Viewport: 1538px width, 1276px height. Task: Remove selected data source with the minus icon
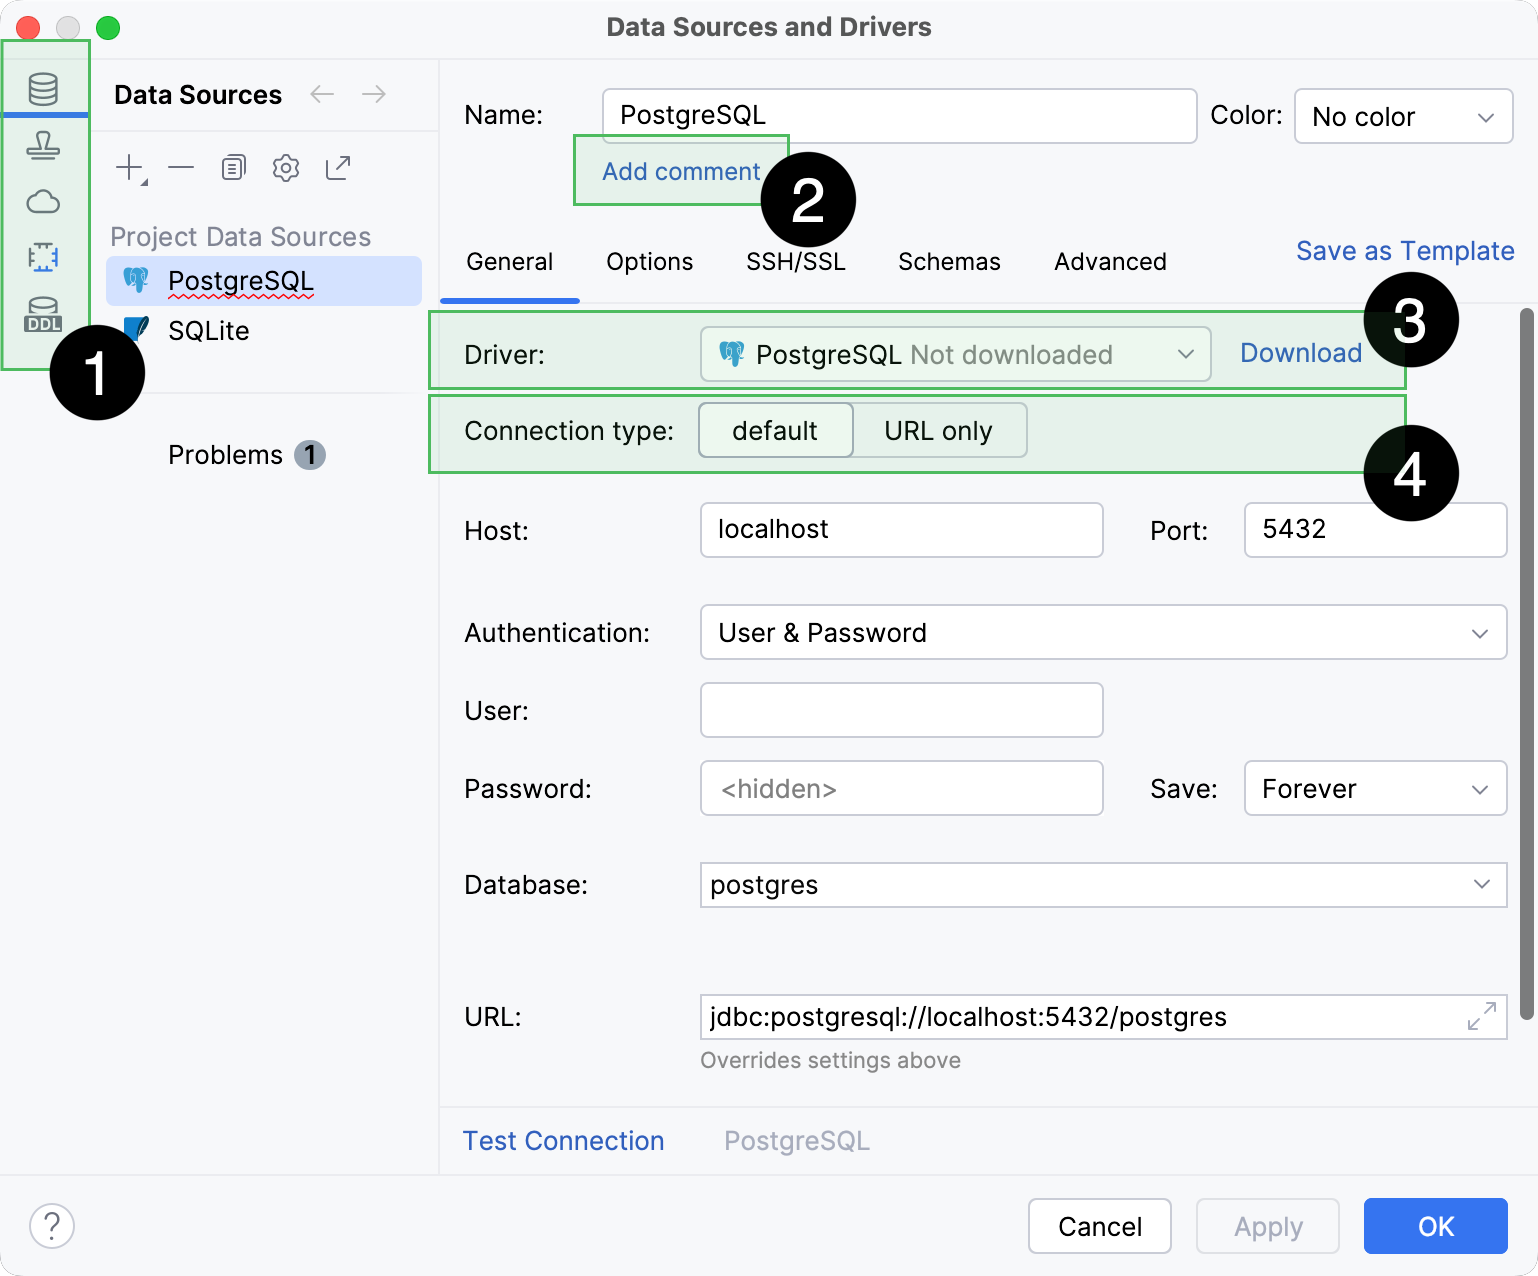click(x=181, y=167)
